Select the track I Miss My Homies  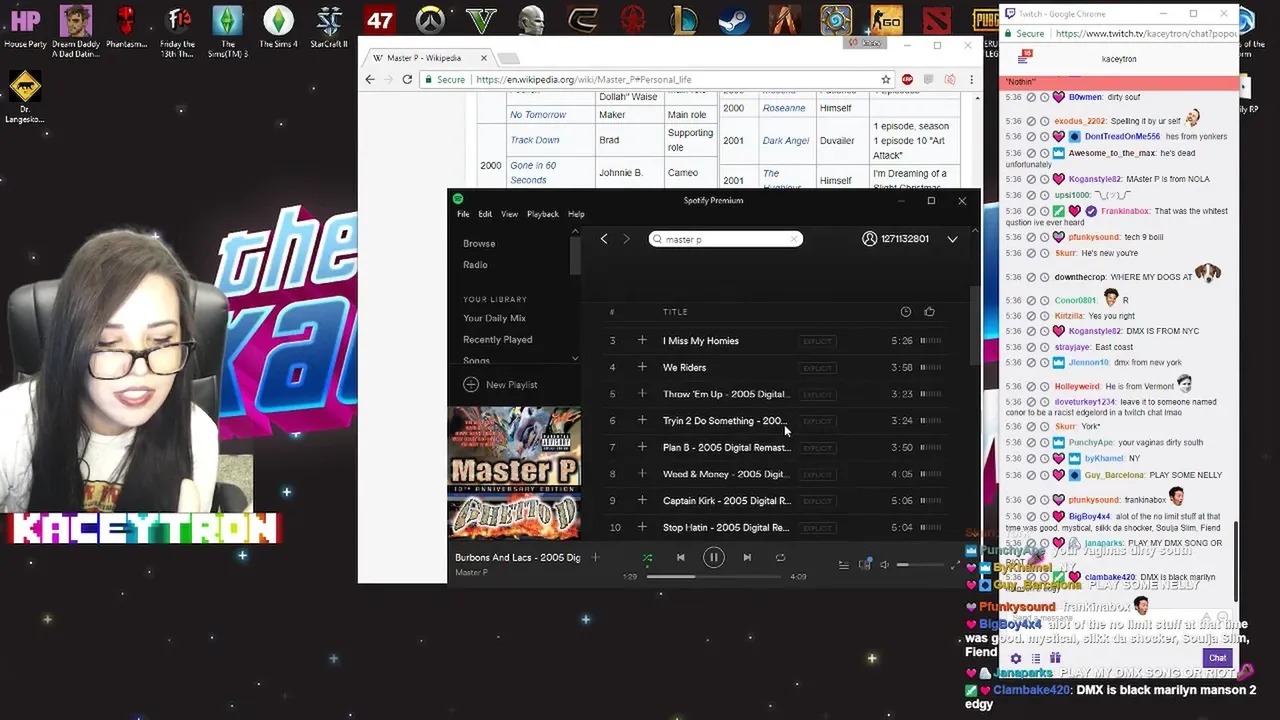[x=700, y=341]
